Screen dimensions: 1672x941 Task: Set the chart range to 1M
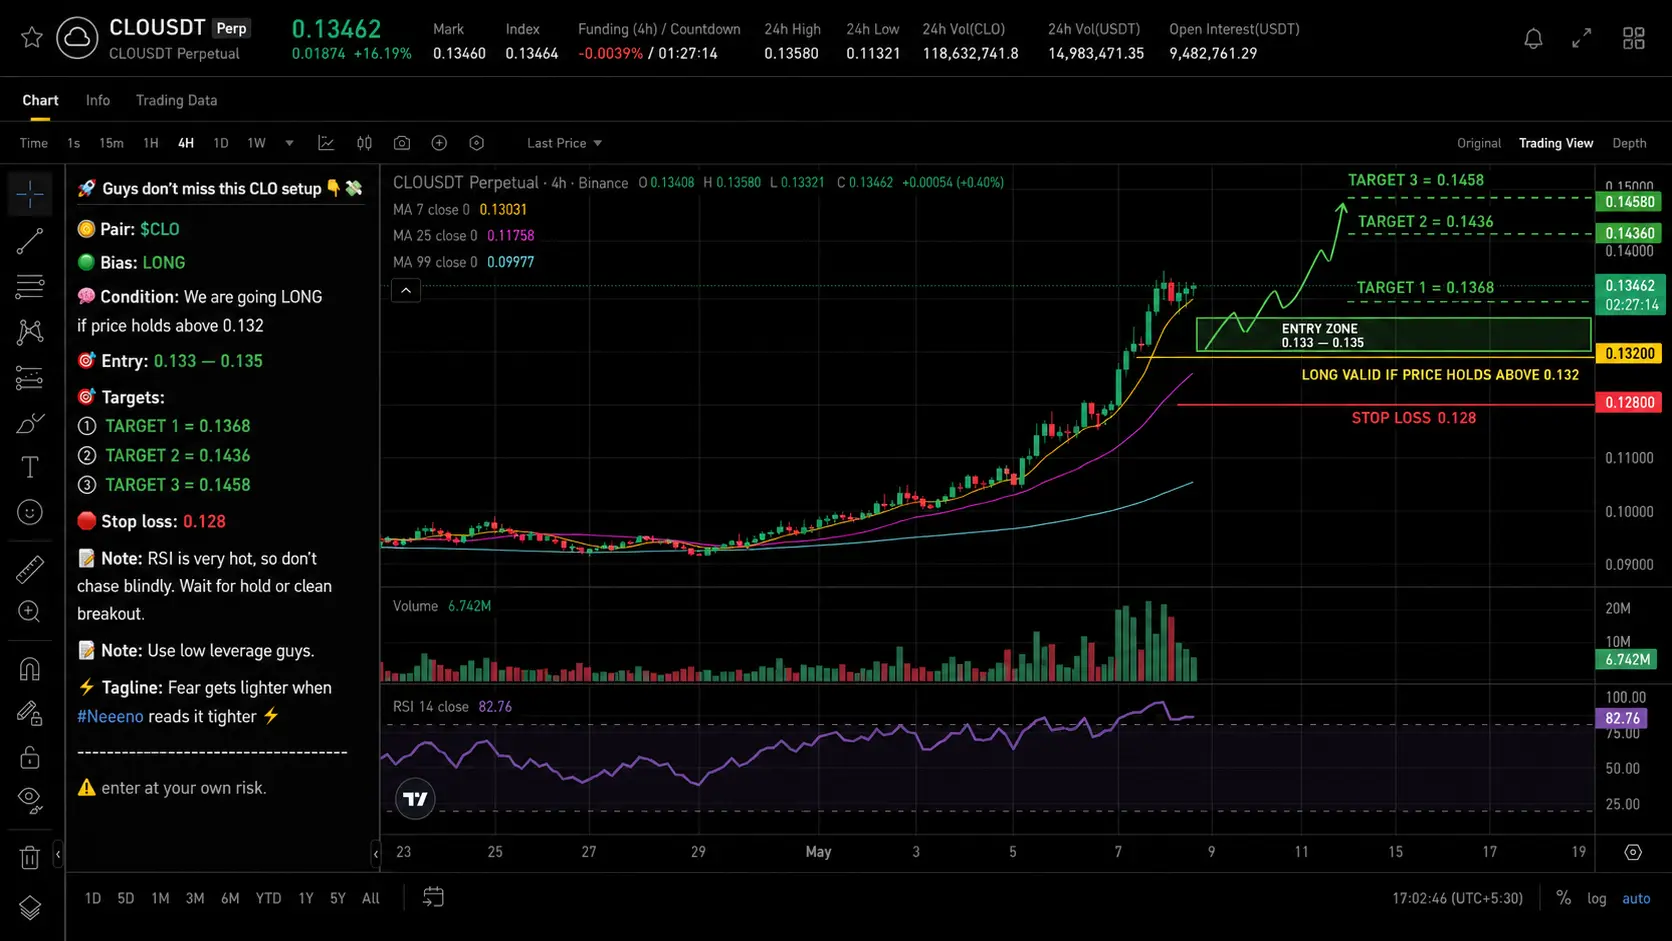(x=160, y=898)
